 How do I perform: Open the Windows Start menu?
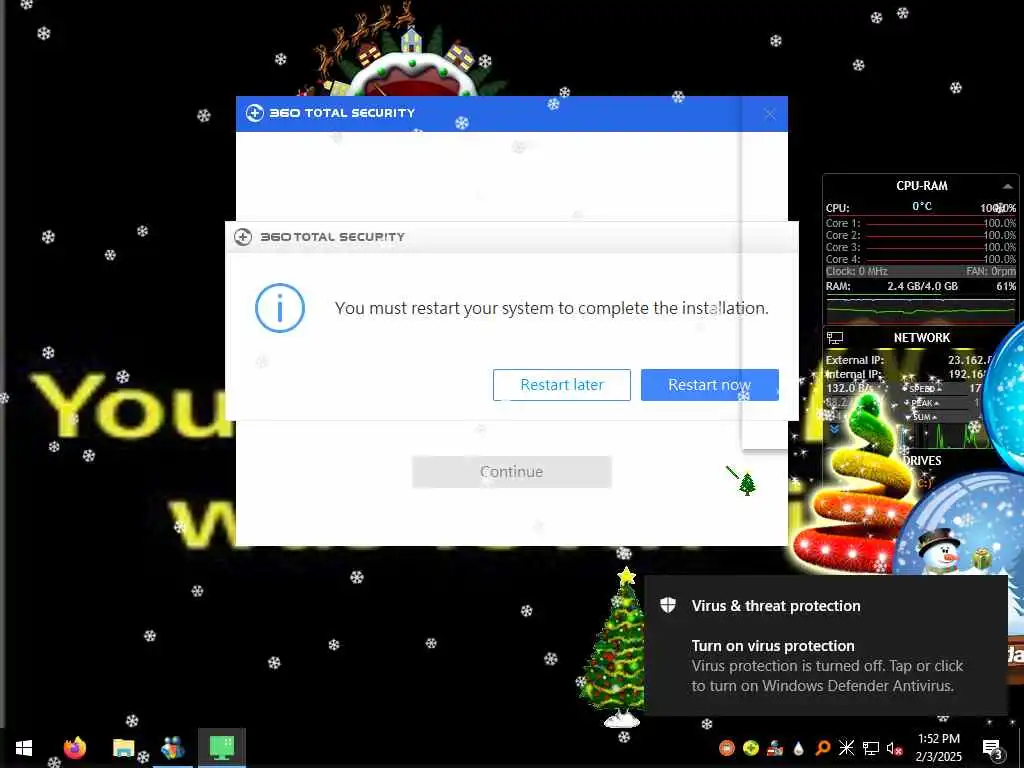point(24,748)
